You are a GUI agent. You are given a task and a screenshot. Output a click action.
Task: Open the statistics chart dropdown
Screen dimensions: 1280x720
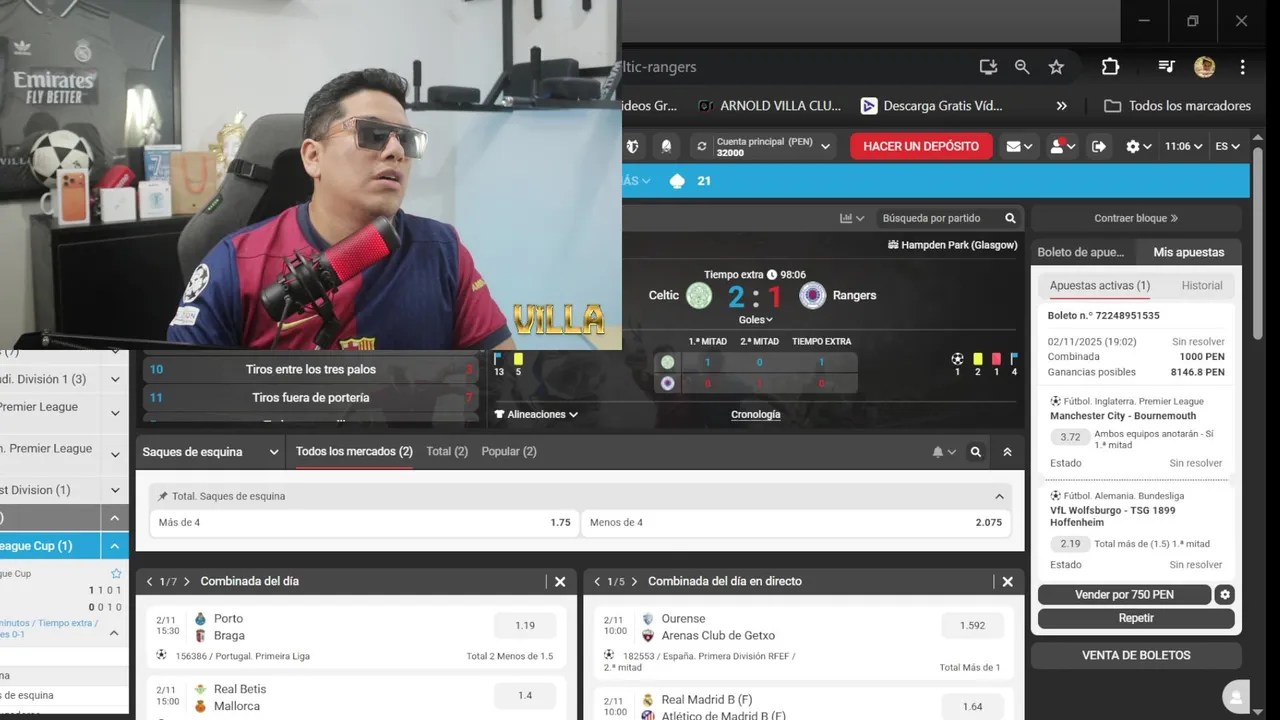(x=852, y=218)
